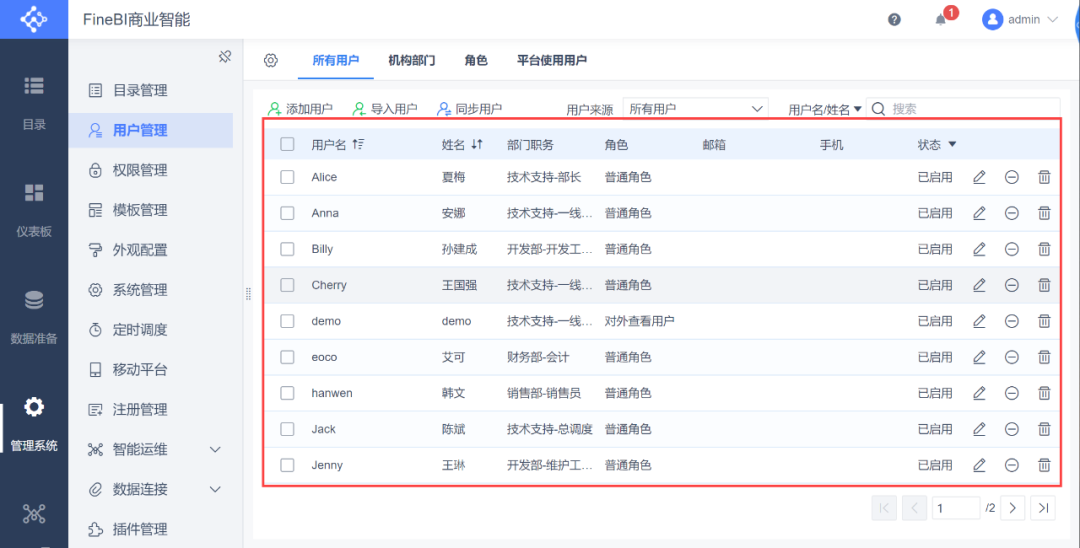Disable user Alice with minus icon
This screenshot has width=1080, height=548.
pyautogui.click(x=1012, y=177)
